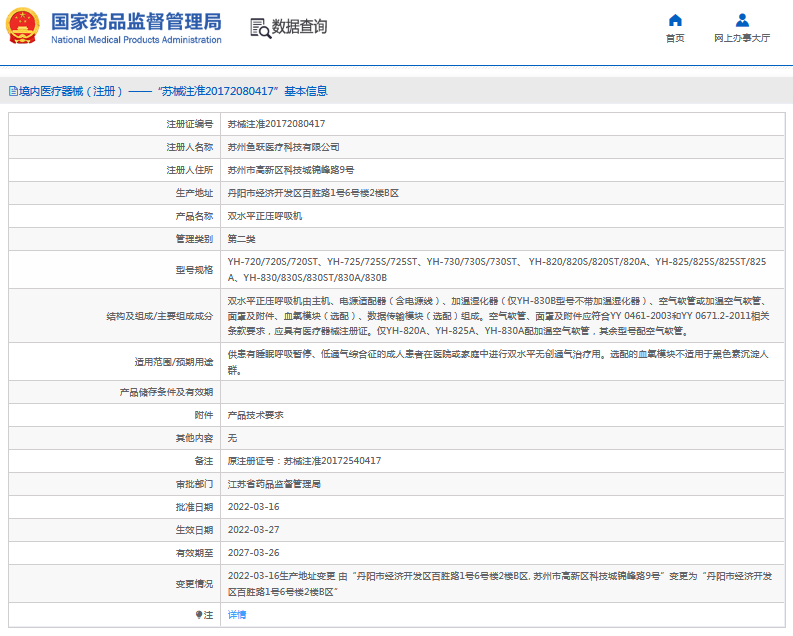Click the 附件 row label

(204, 415)
